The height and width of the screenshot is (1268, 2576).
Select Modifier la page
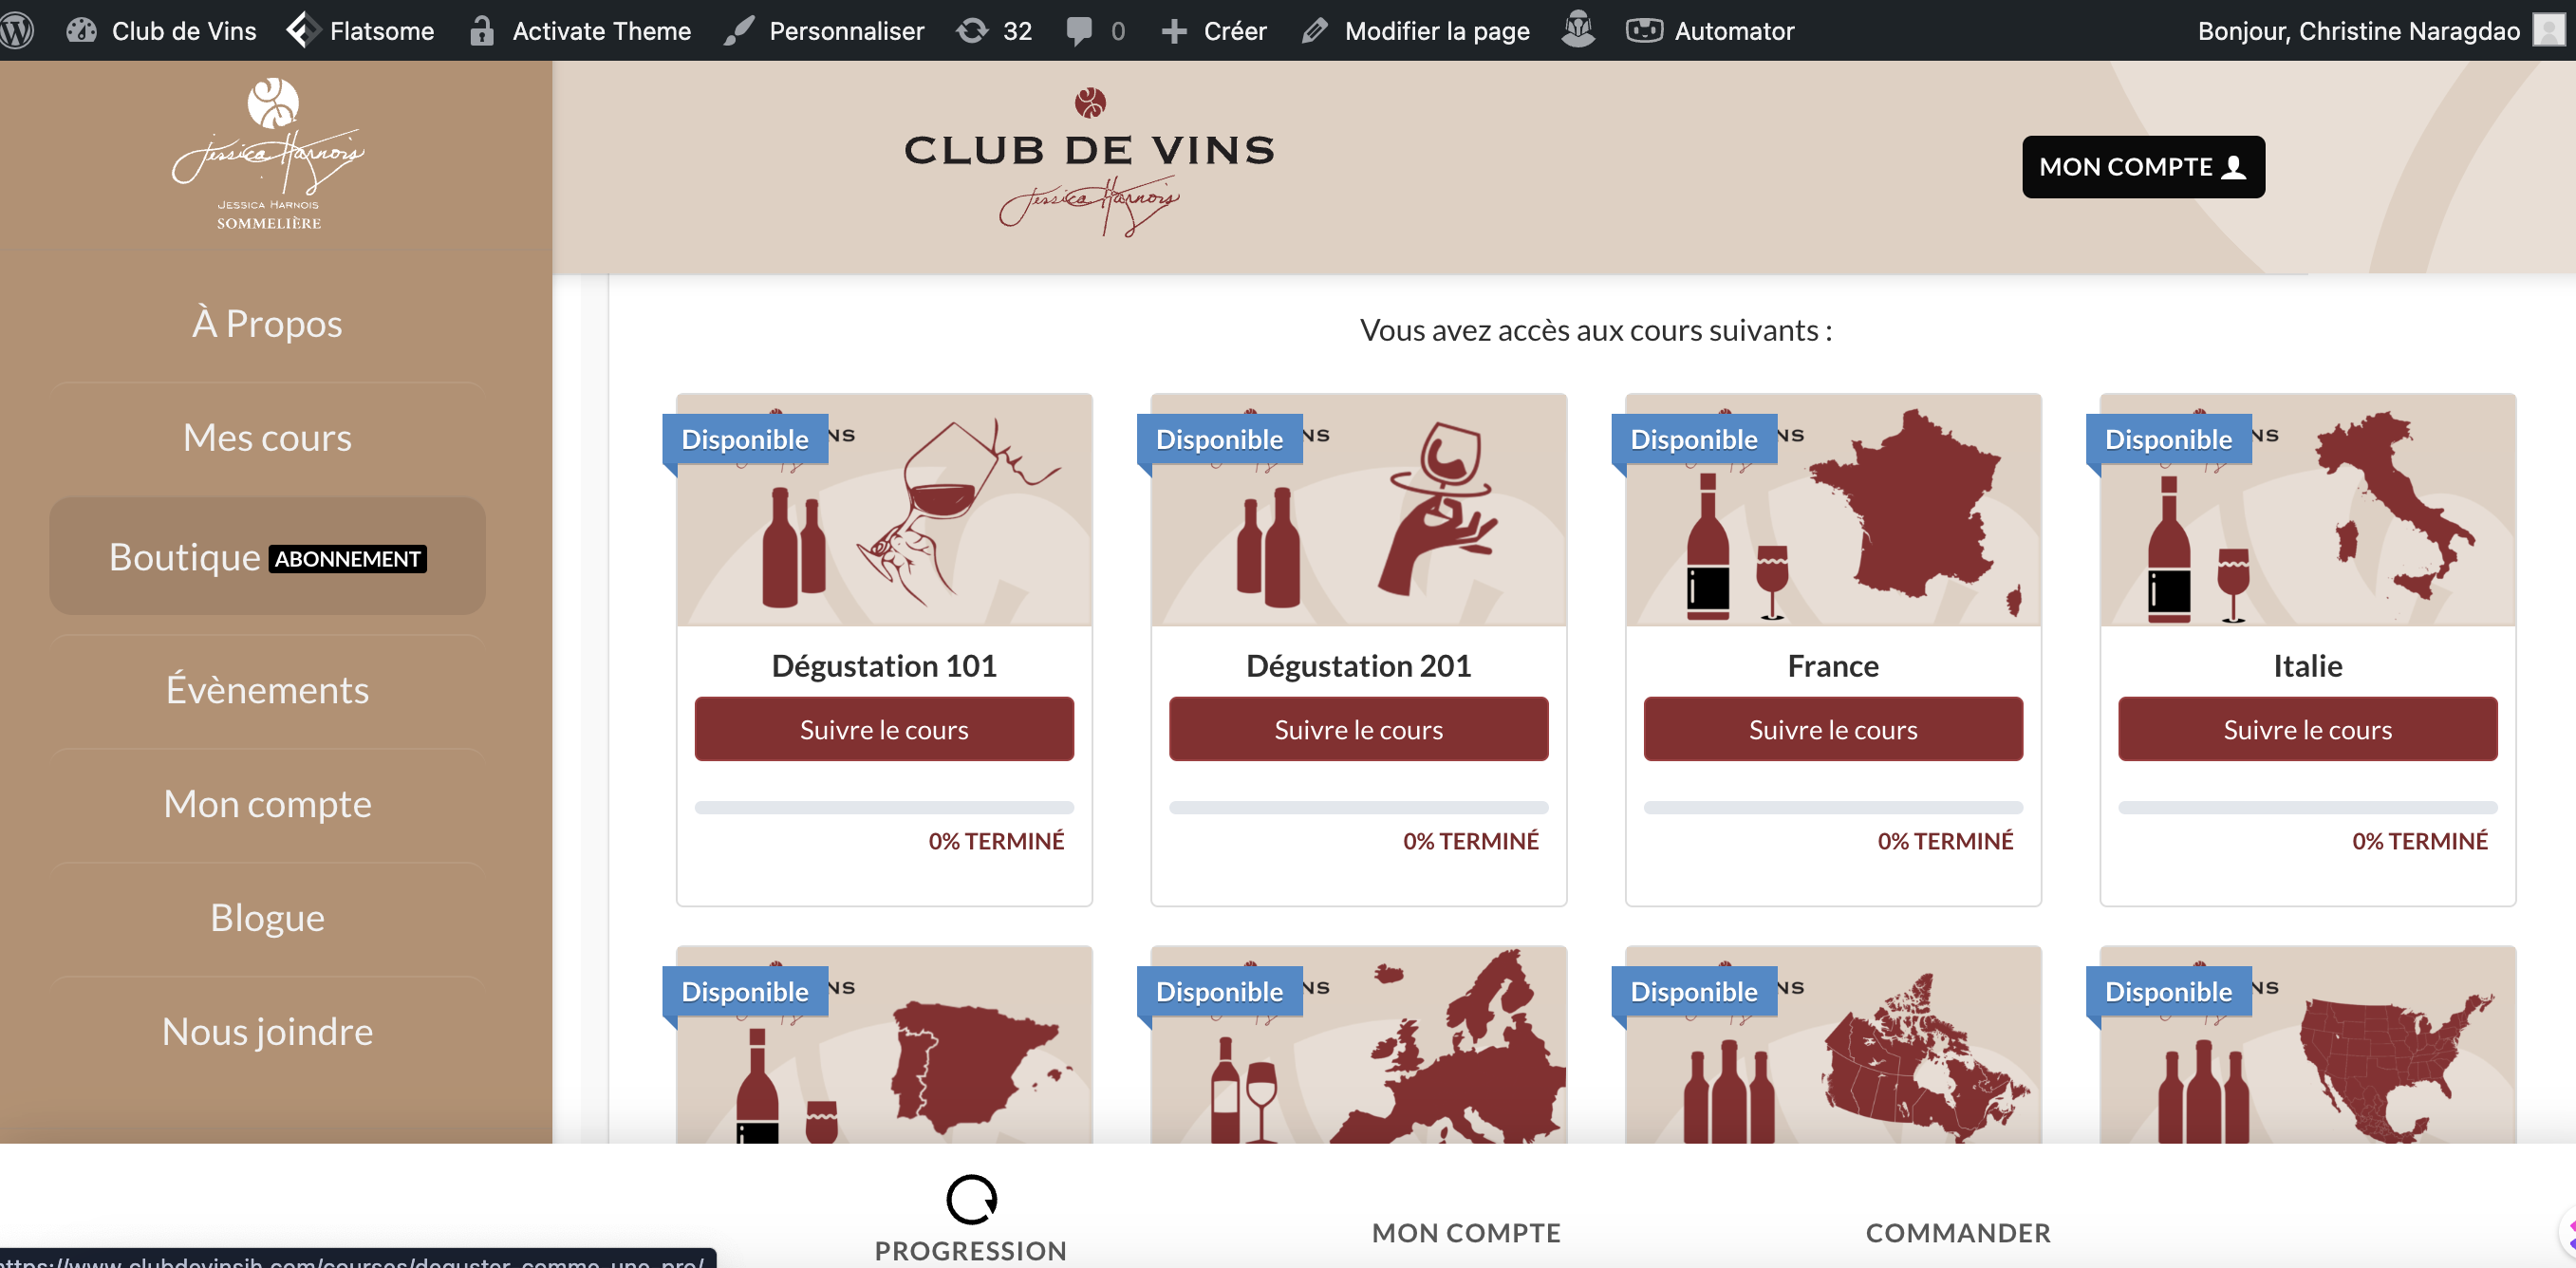[1415, 31]
